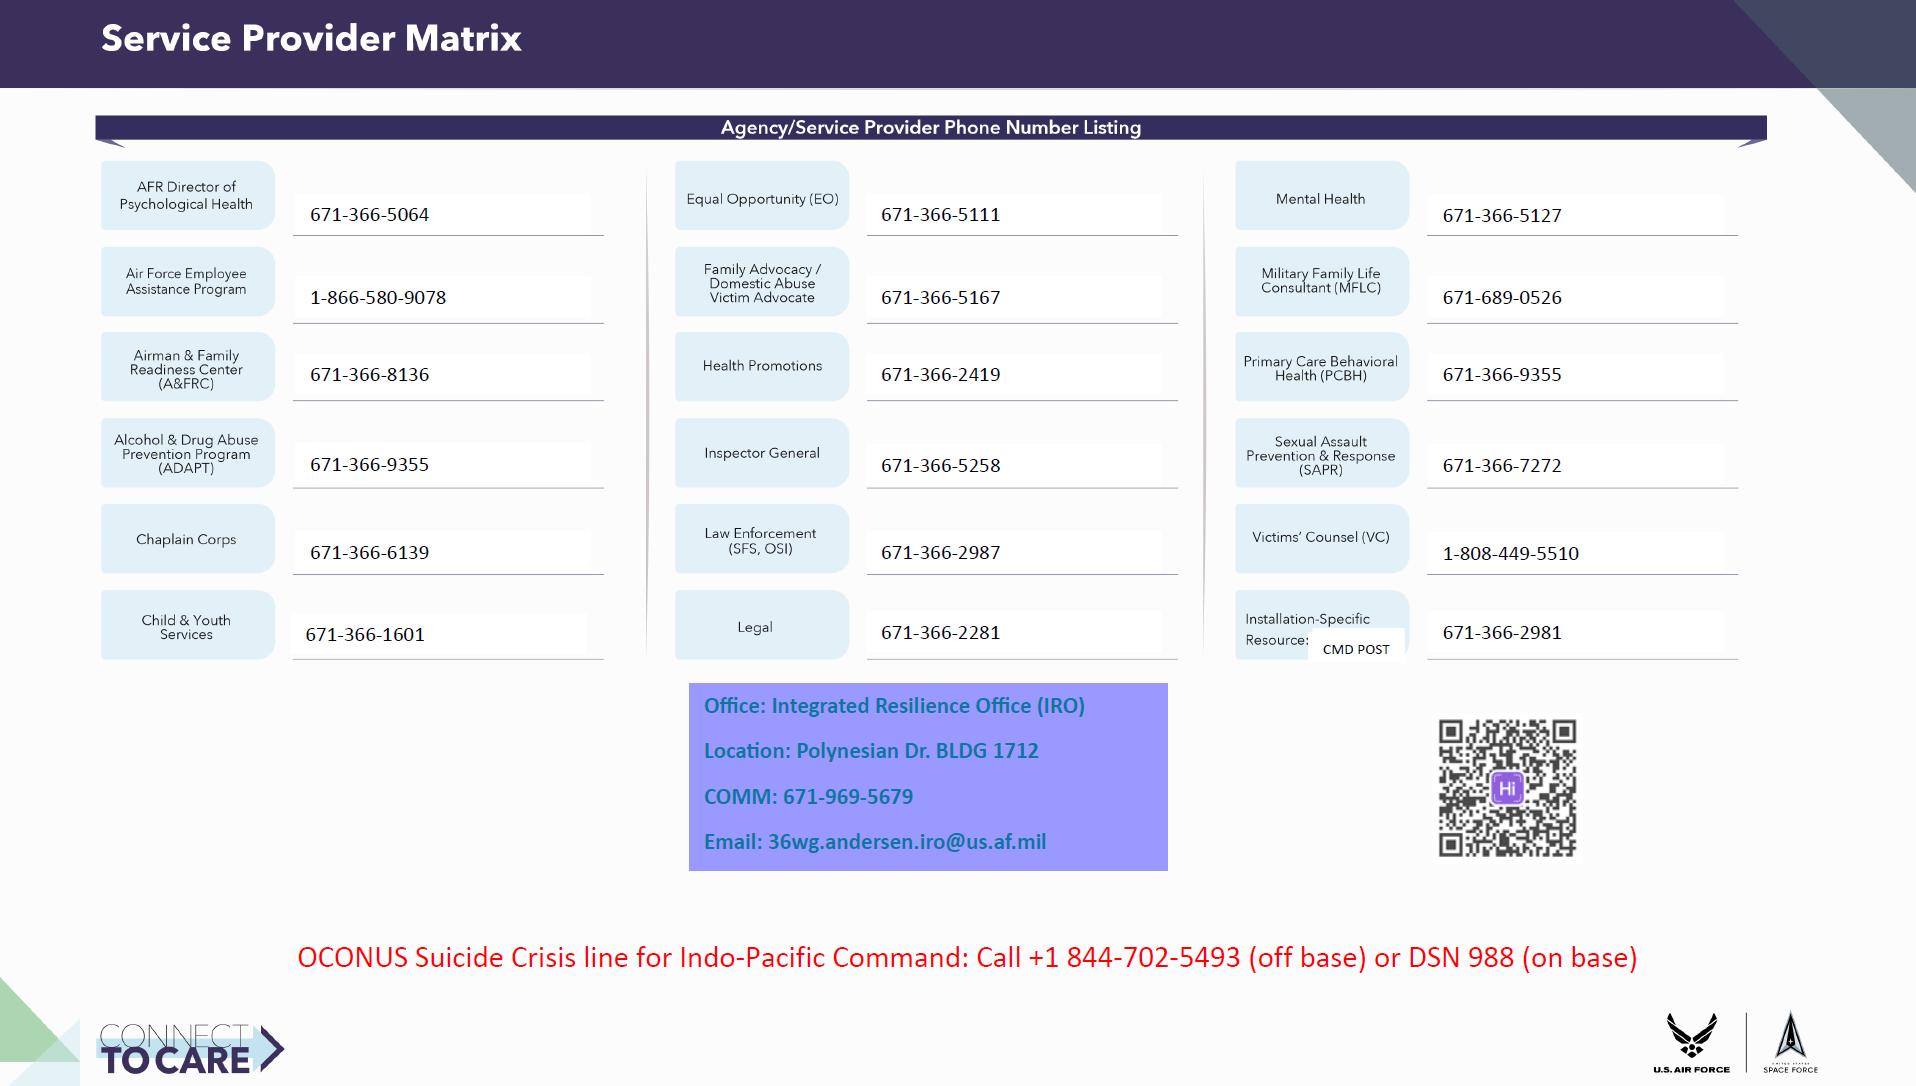Click the Equal Opportunity (EO) box
This screenshot has width=1916, height=1086.
tap(762, 197)
